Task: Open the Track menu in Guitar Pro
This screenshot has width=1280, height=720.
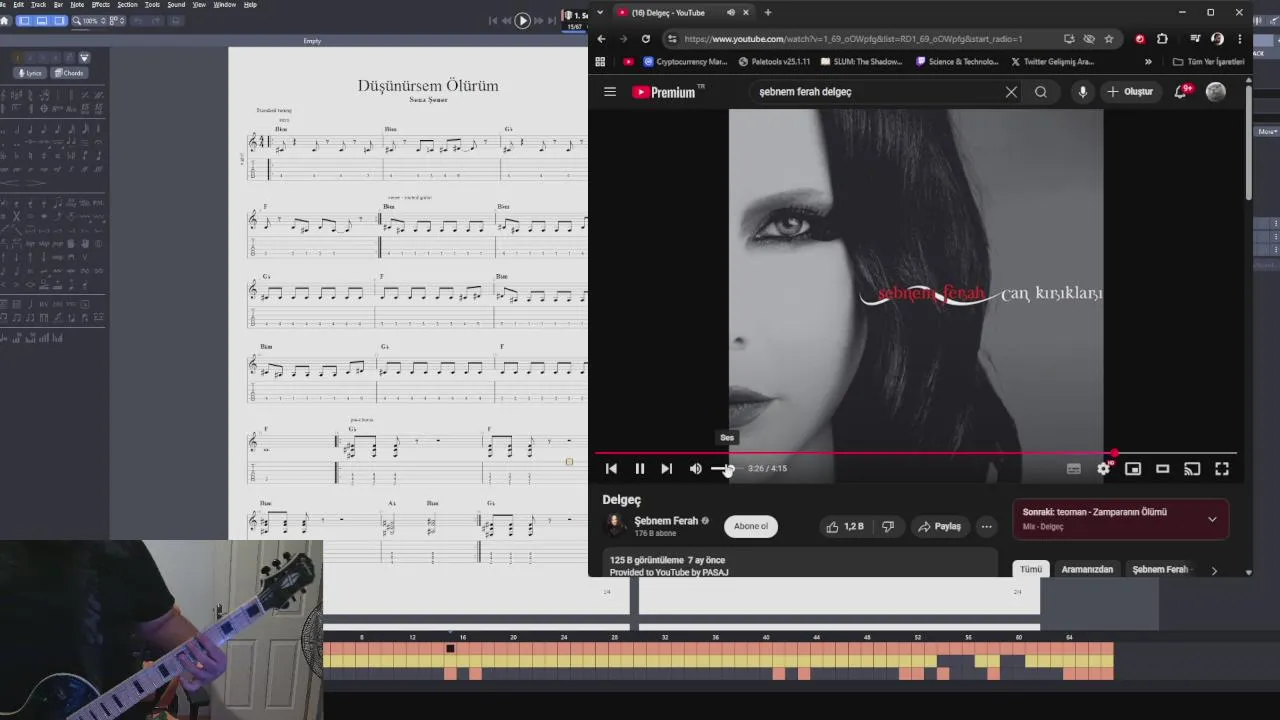Action: (x=38, y=5)
